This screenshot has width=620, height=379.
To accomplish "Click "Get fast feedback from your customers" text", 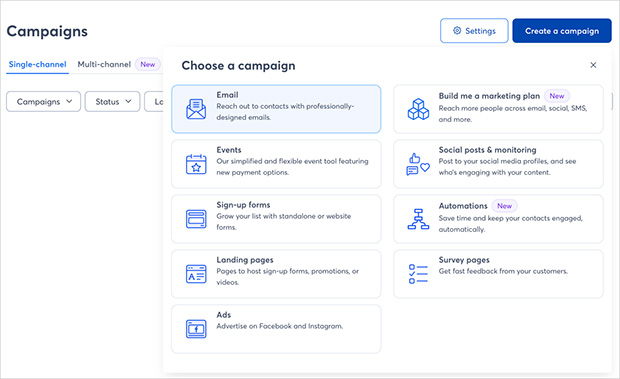I will click(x=503, y=271).
